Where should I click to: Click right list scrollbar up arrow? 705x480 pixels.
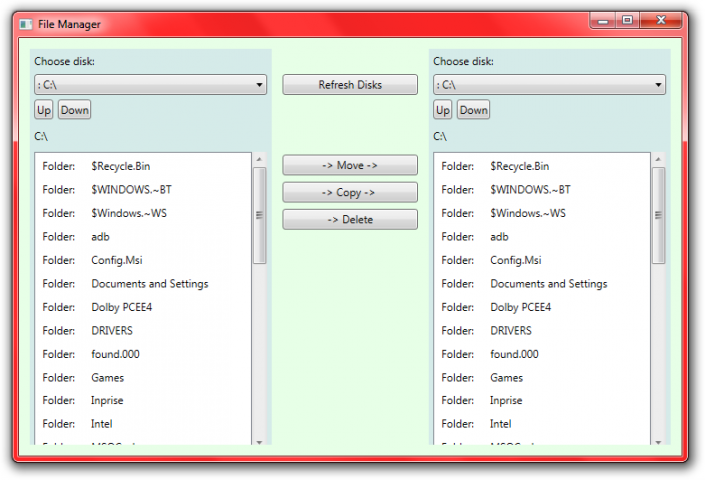coord(658,159)
